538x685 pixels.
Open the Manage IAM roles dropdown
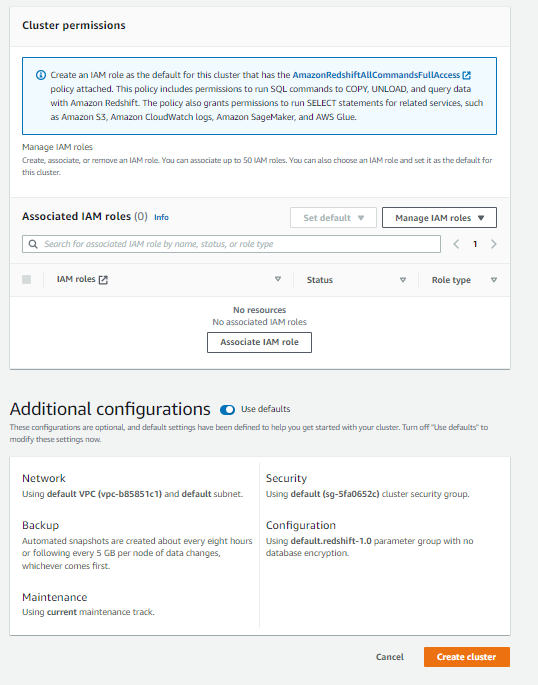coord(439,218)
